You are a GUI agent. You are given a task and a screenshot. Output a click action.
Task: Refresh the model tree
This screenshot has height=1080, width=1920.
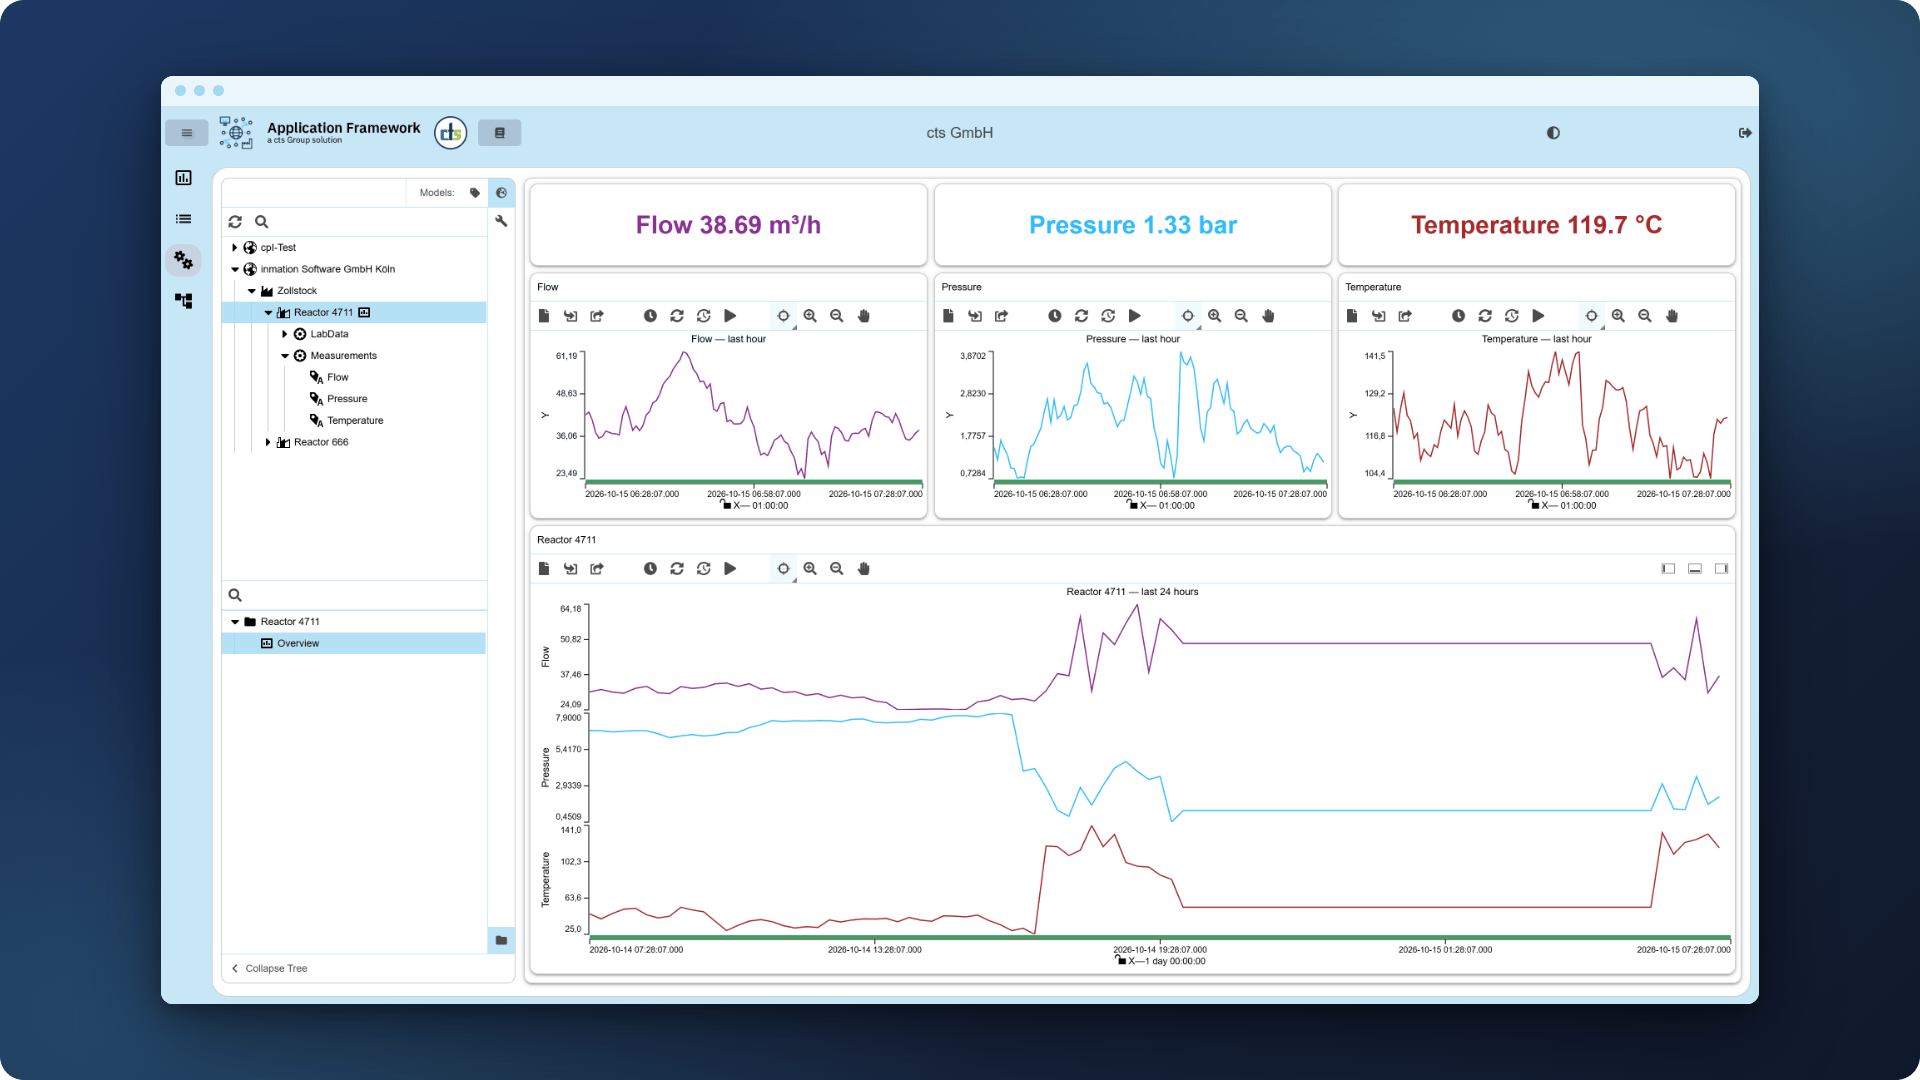point(235,222)
